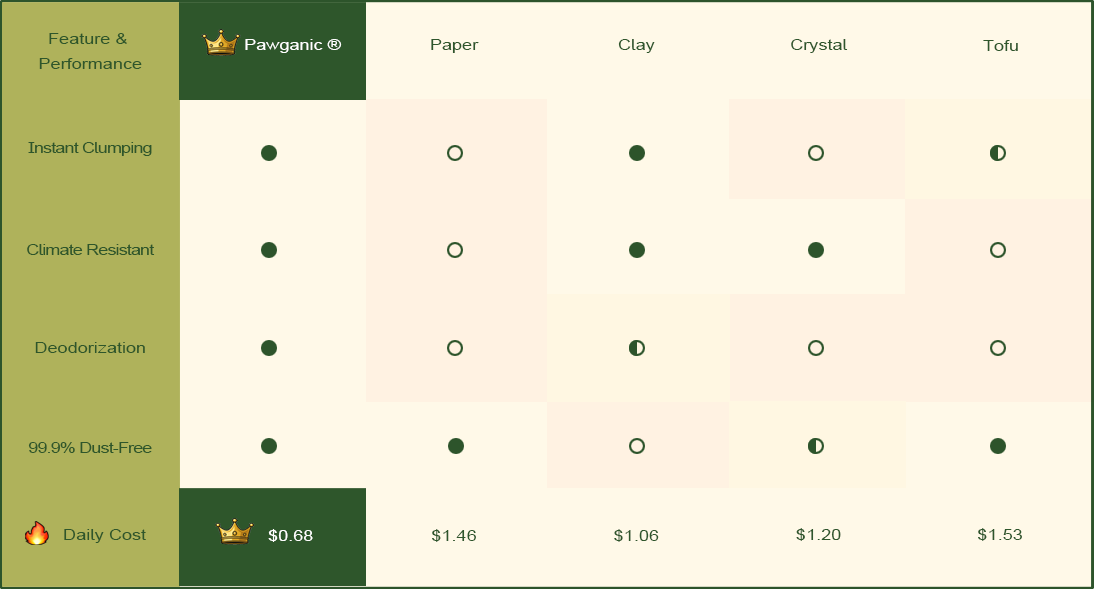Click the 99.9% Dust-Free row label
Screen dimensions: 1094x589
coord(90,447)
